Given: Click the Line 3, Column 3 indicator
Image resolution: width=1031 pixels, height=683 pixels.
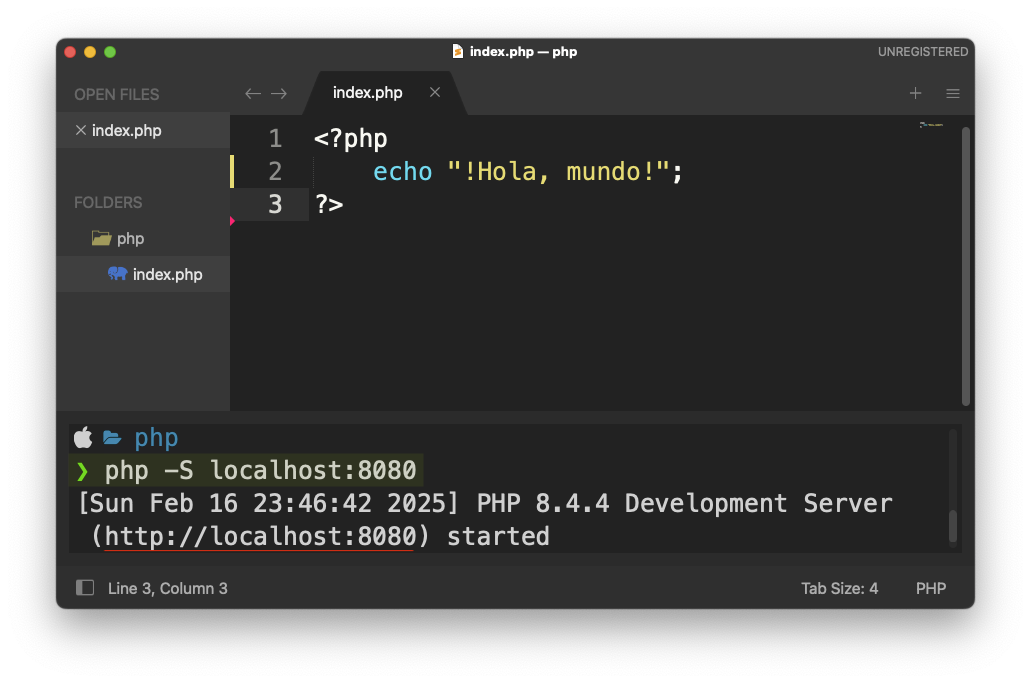Looking at the screenshot, I should click(x=167, y=588).
